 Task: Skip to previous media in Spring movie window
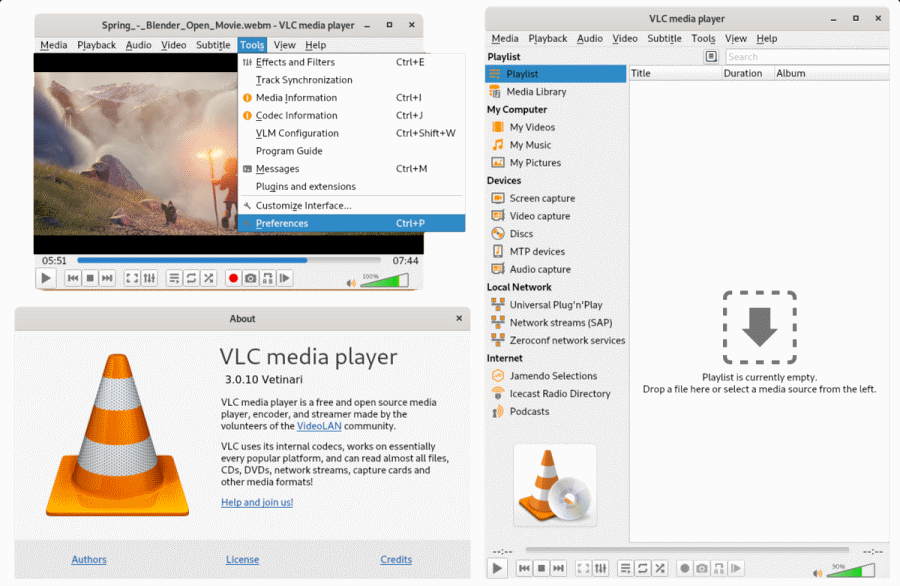tap(73, 278)
